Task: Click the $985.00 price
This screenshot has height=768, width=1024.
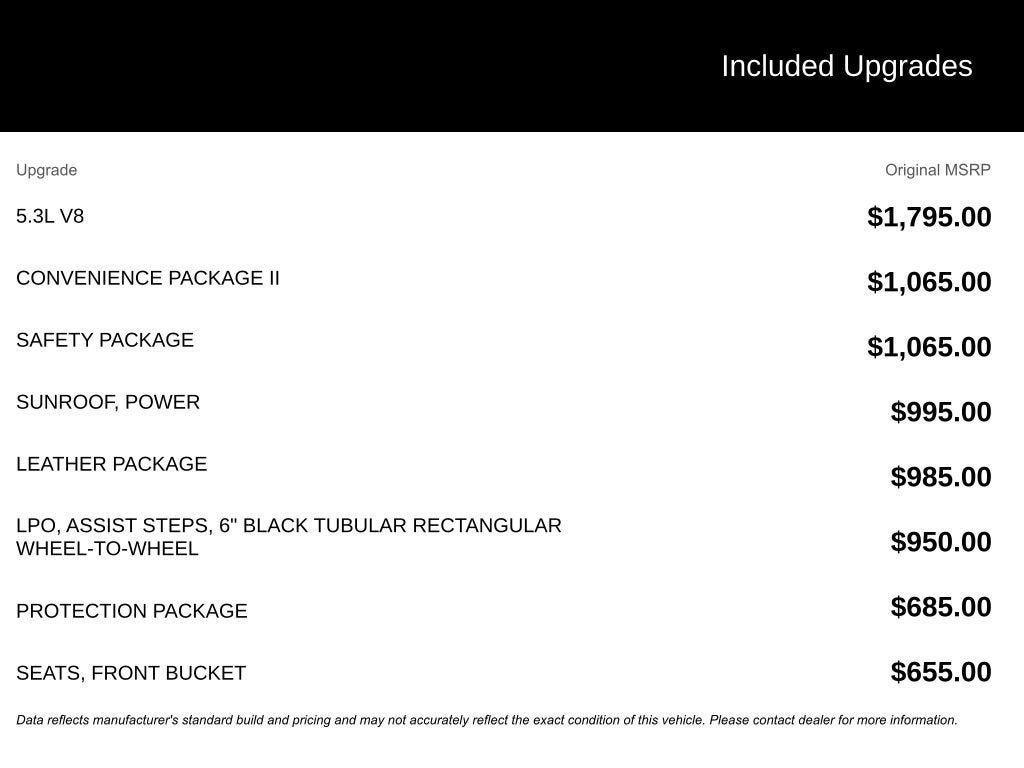Action: 941,477
